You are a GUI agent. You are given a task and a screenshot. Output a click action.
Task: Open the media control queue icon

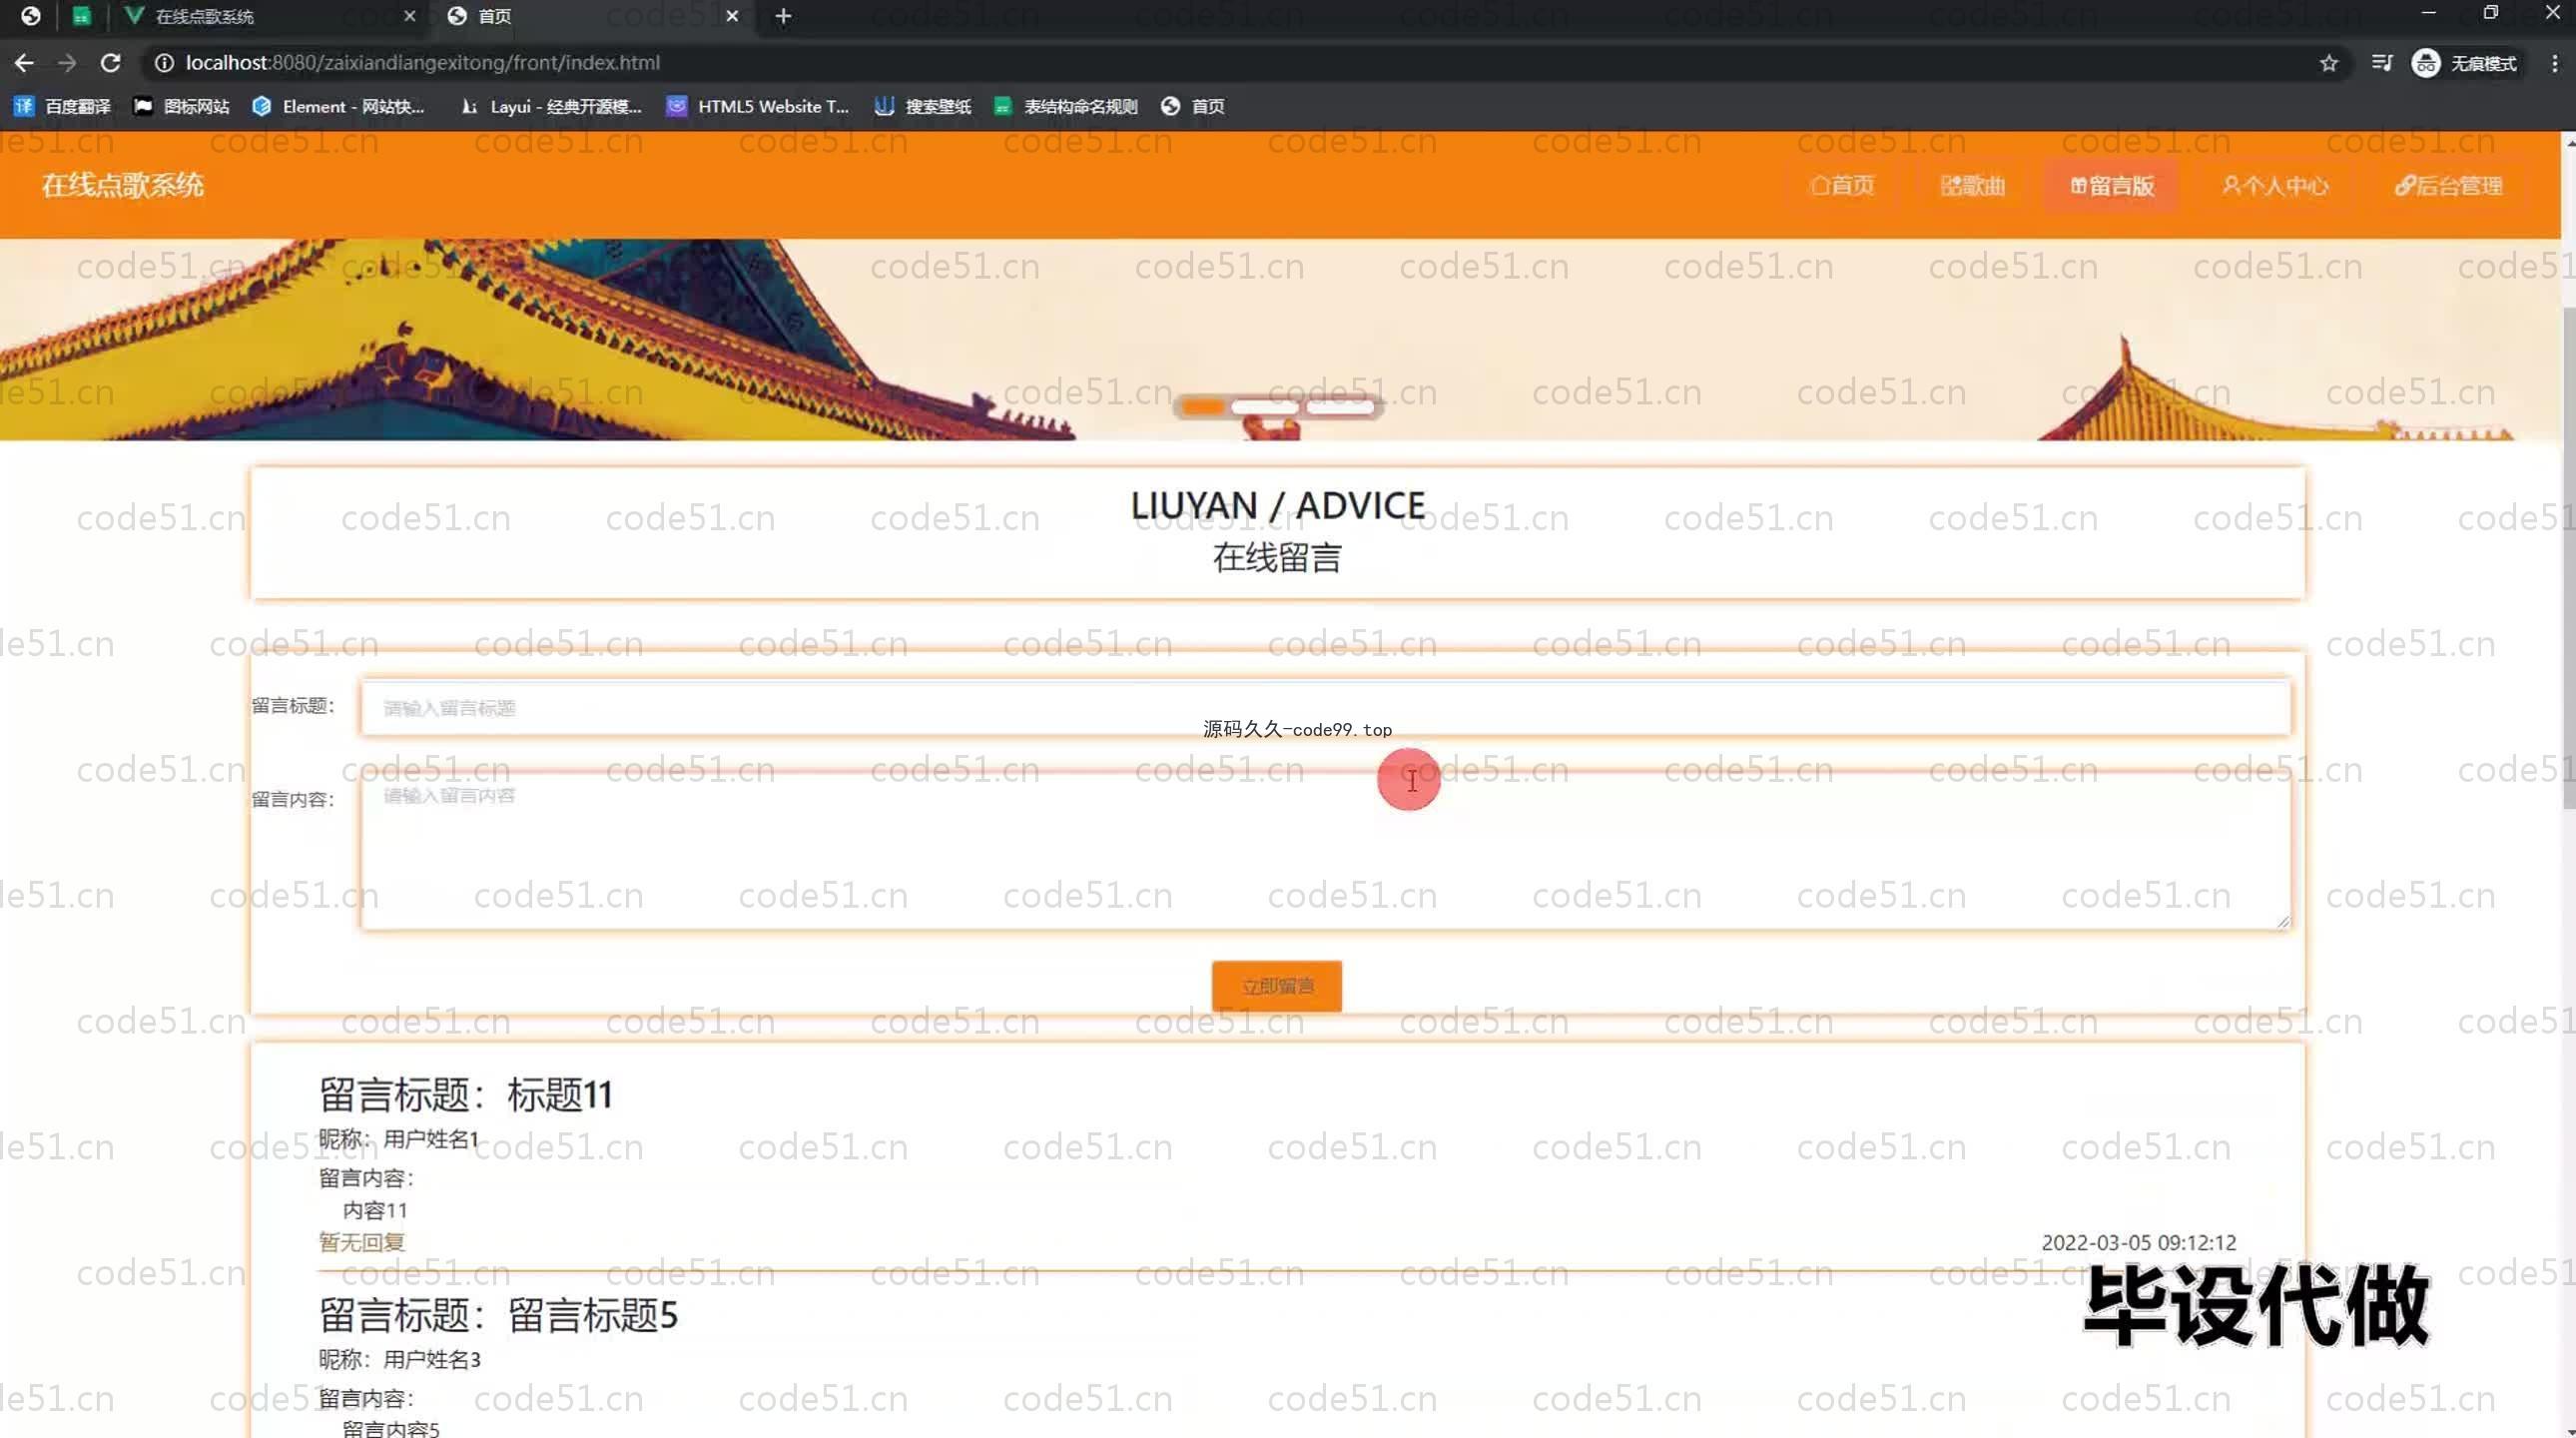click(2382, 63)
